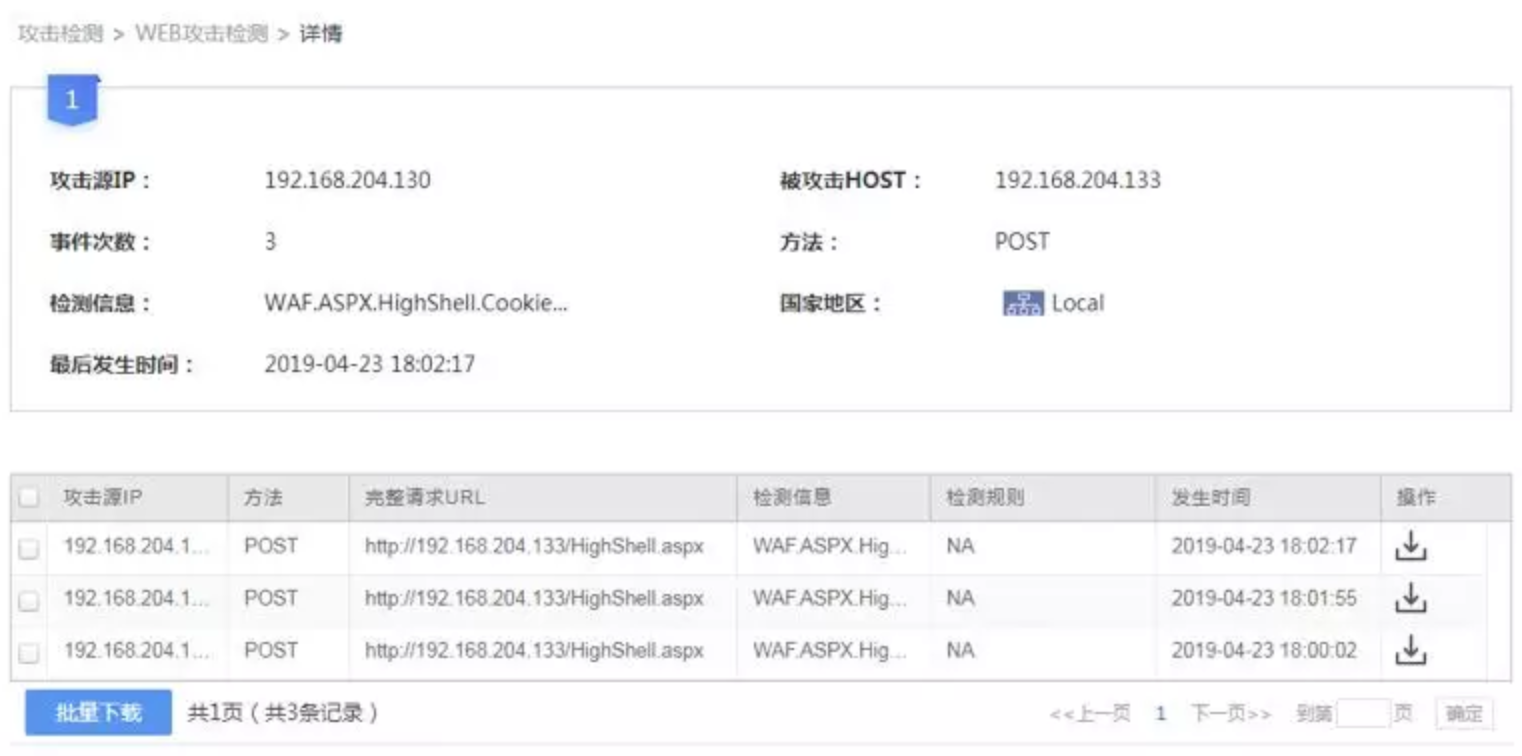Open first HighShell.aspx request URL
This screenshot has height=756, width=1522.
point(534,546)
